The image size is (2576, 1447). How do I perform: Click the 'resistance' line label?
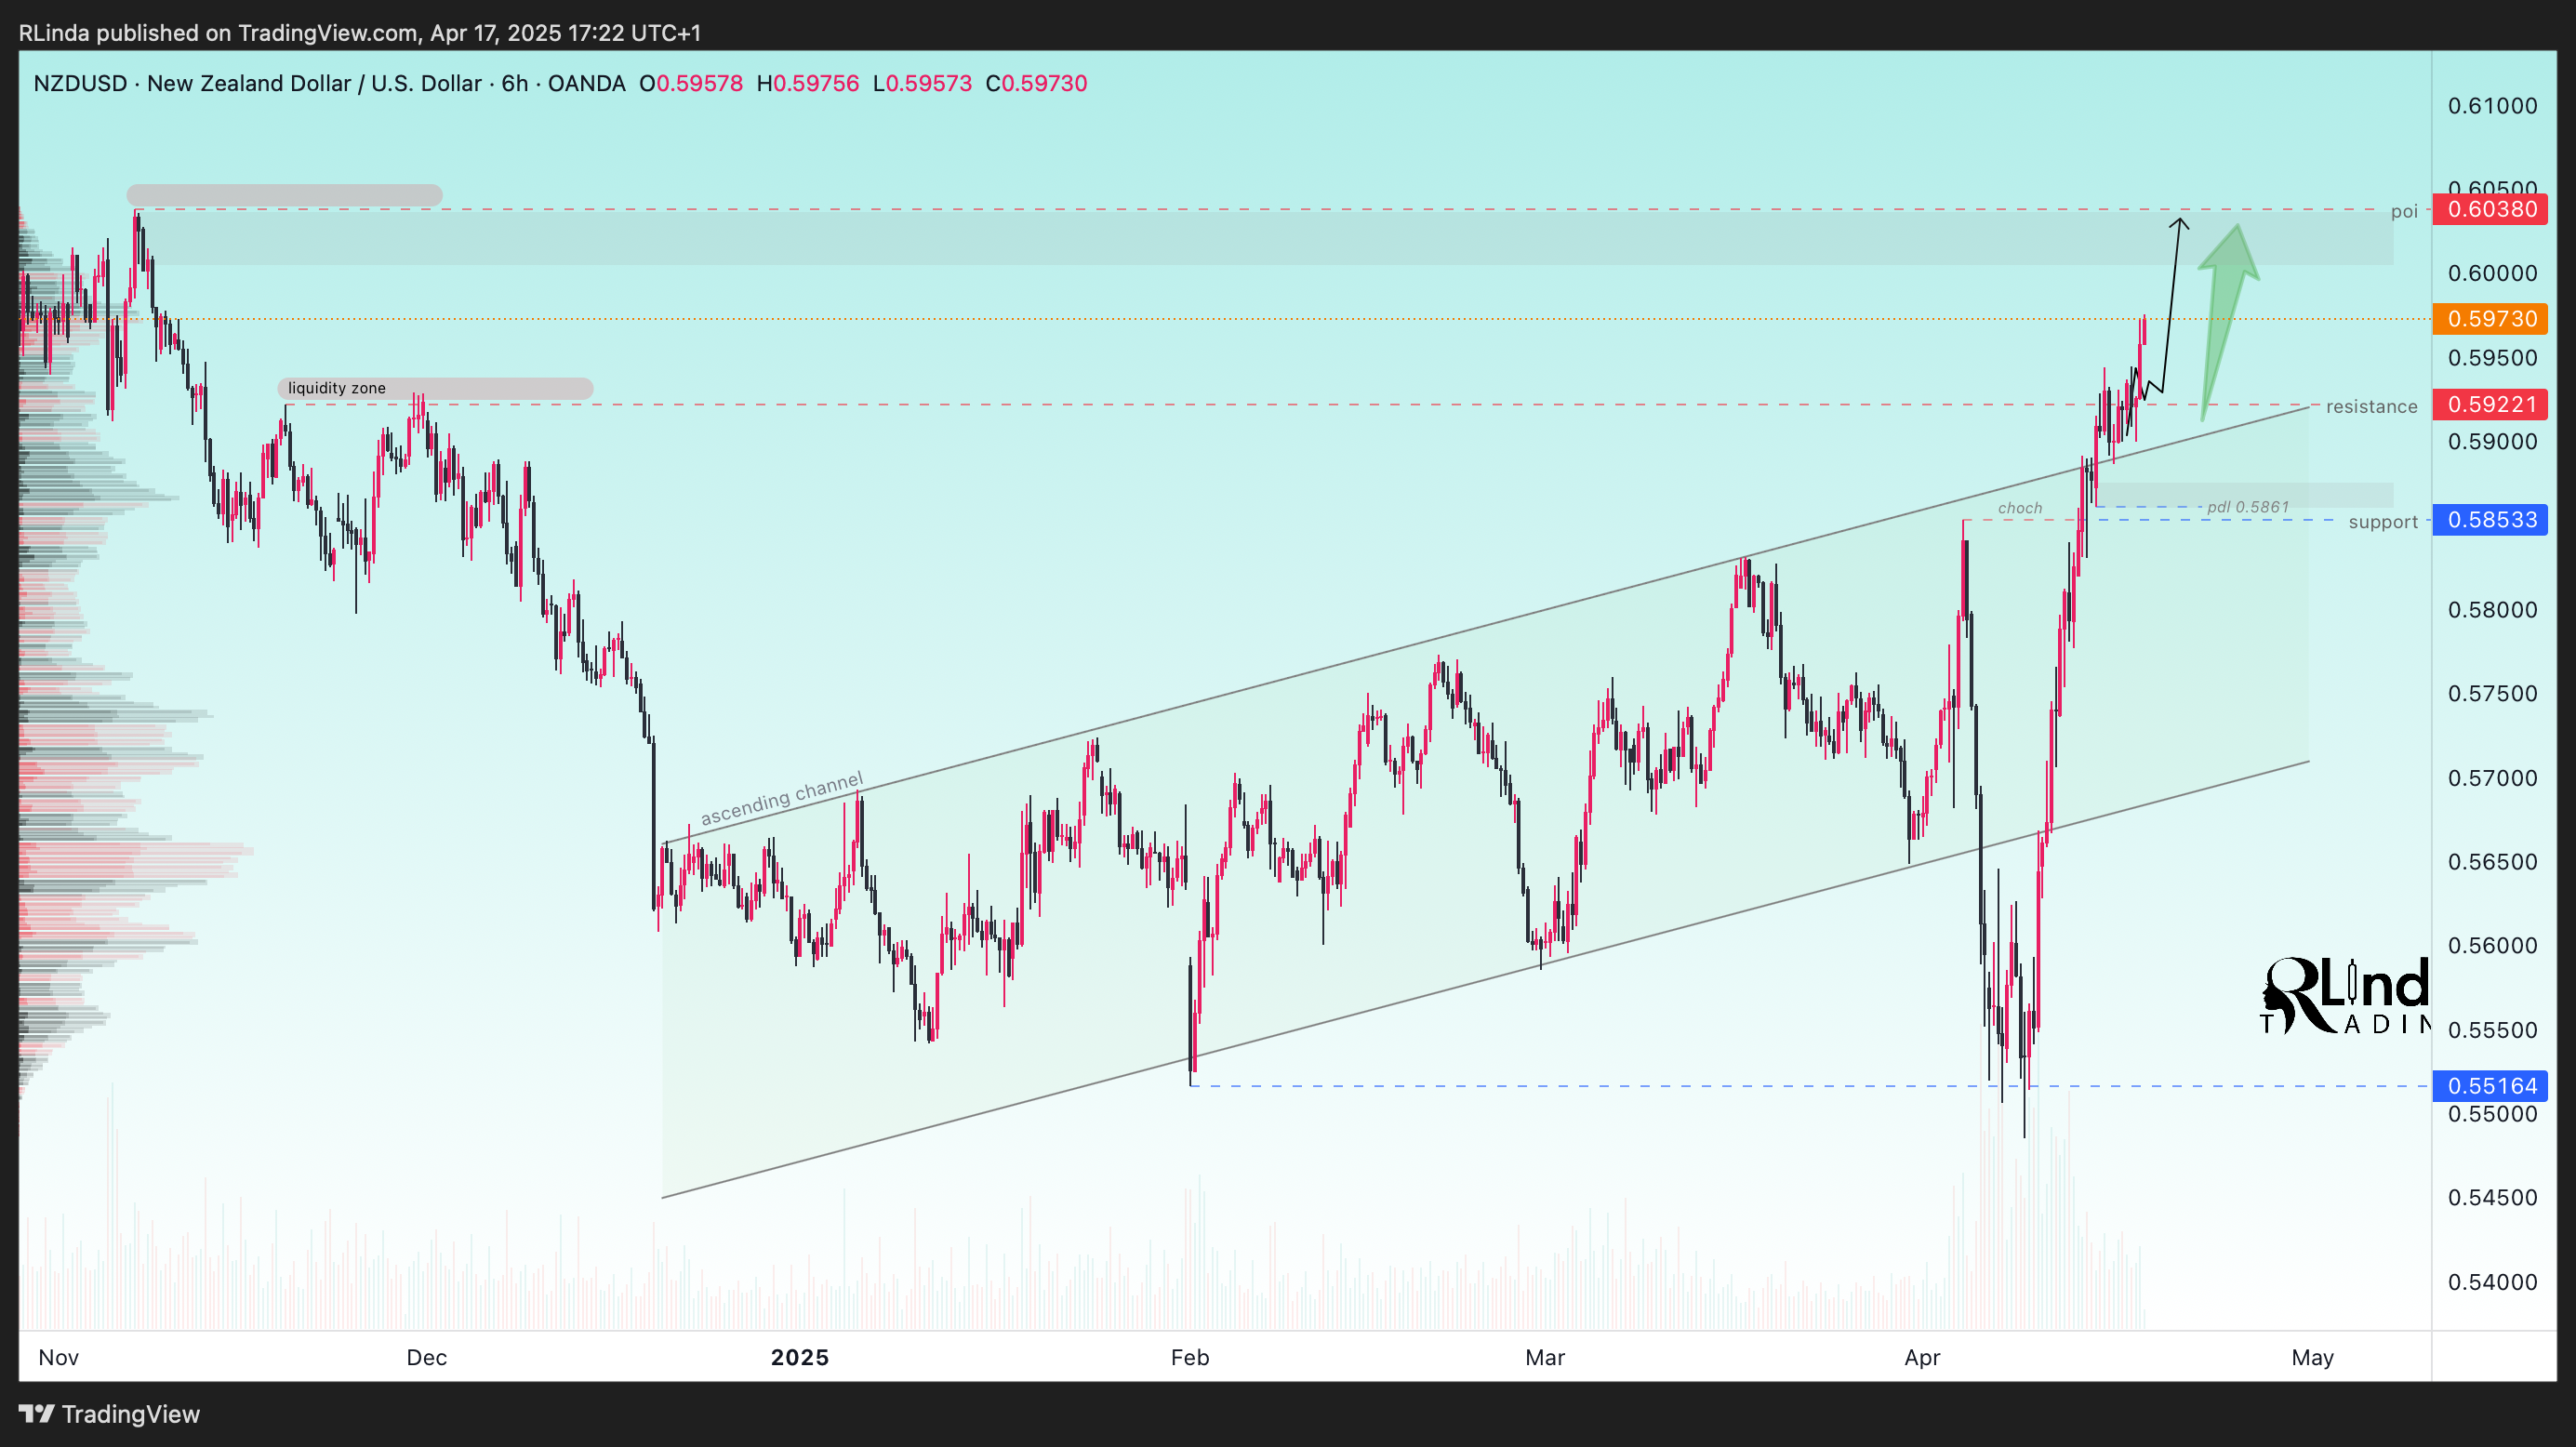pyautogui.click(x=2371, y=406)
